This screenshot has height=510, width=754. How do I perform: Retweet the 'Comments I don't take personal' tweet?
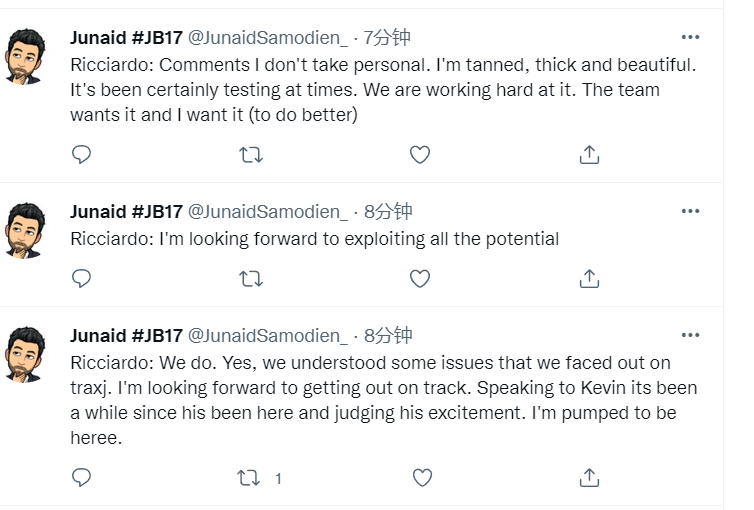click(x=251, y=155)
